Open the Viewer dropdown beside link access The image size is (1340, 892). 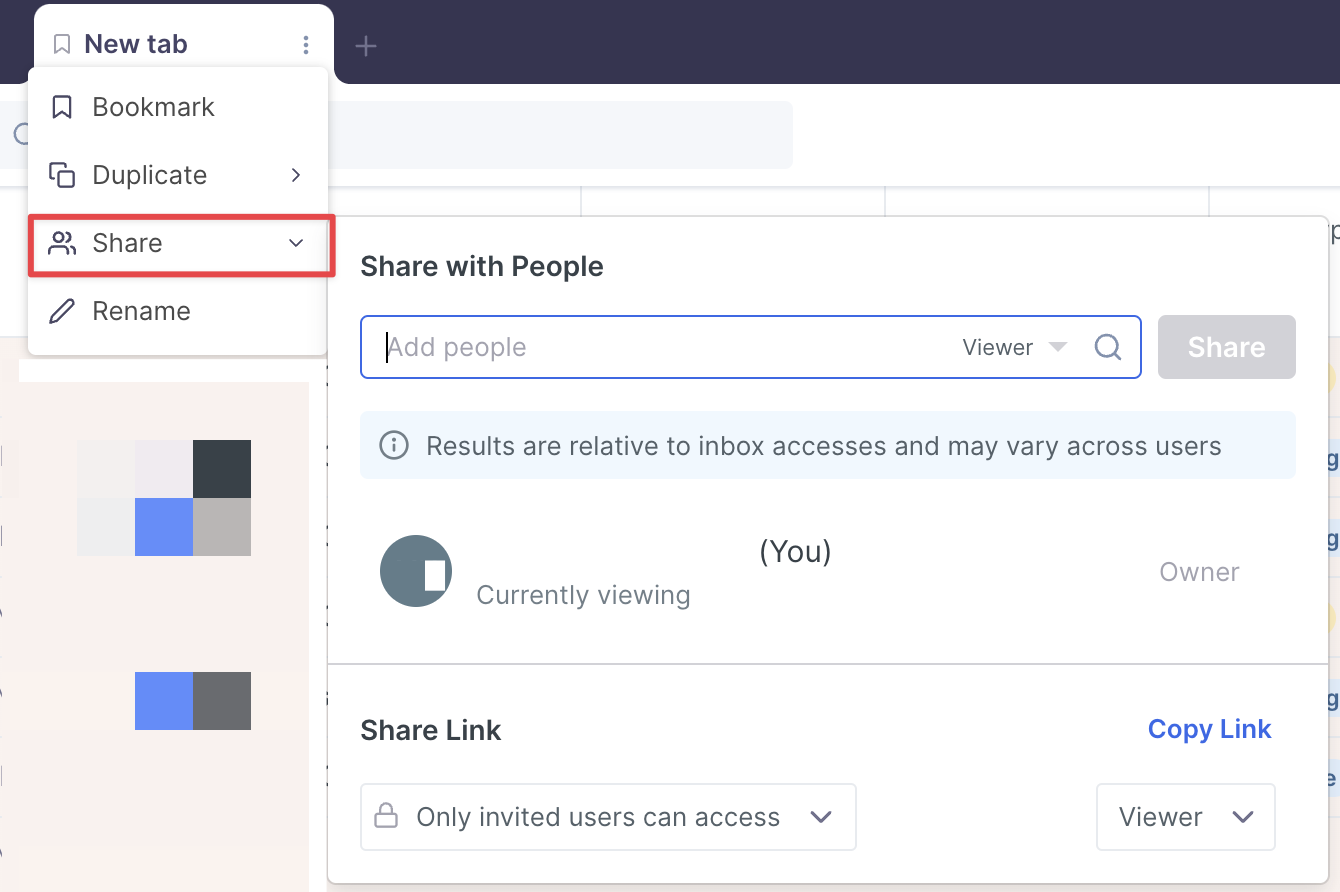tap(1185, 817)
